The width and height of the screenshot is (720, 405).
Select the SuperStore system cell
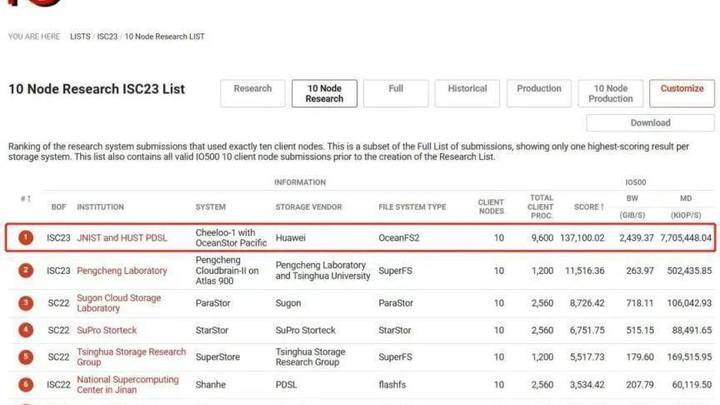(218, 357)
